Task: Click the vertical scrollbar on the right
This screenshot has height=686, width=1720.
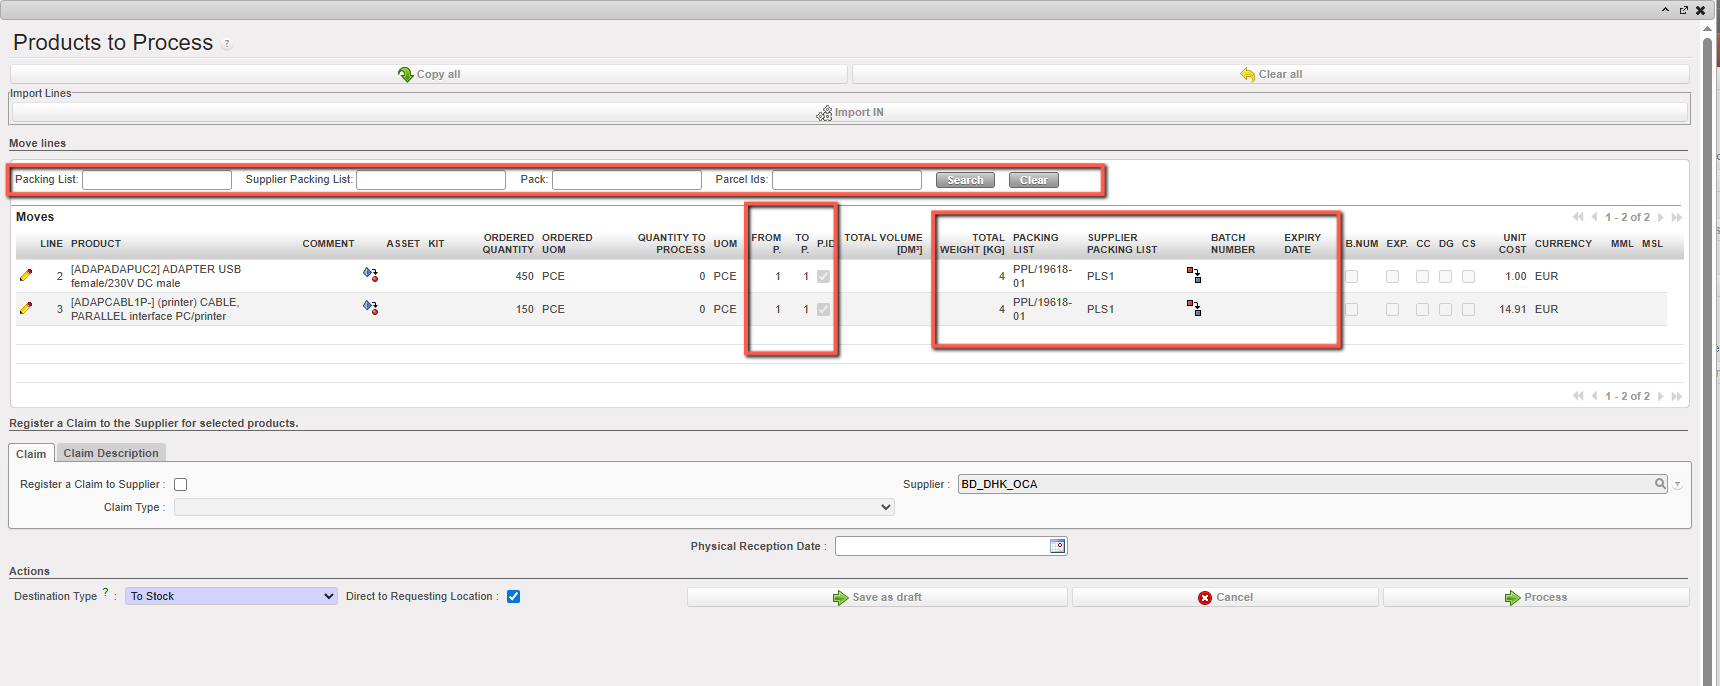Action: pos(1708,350)
